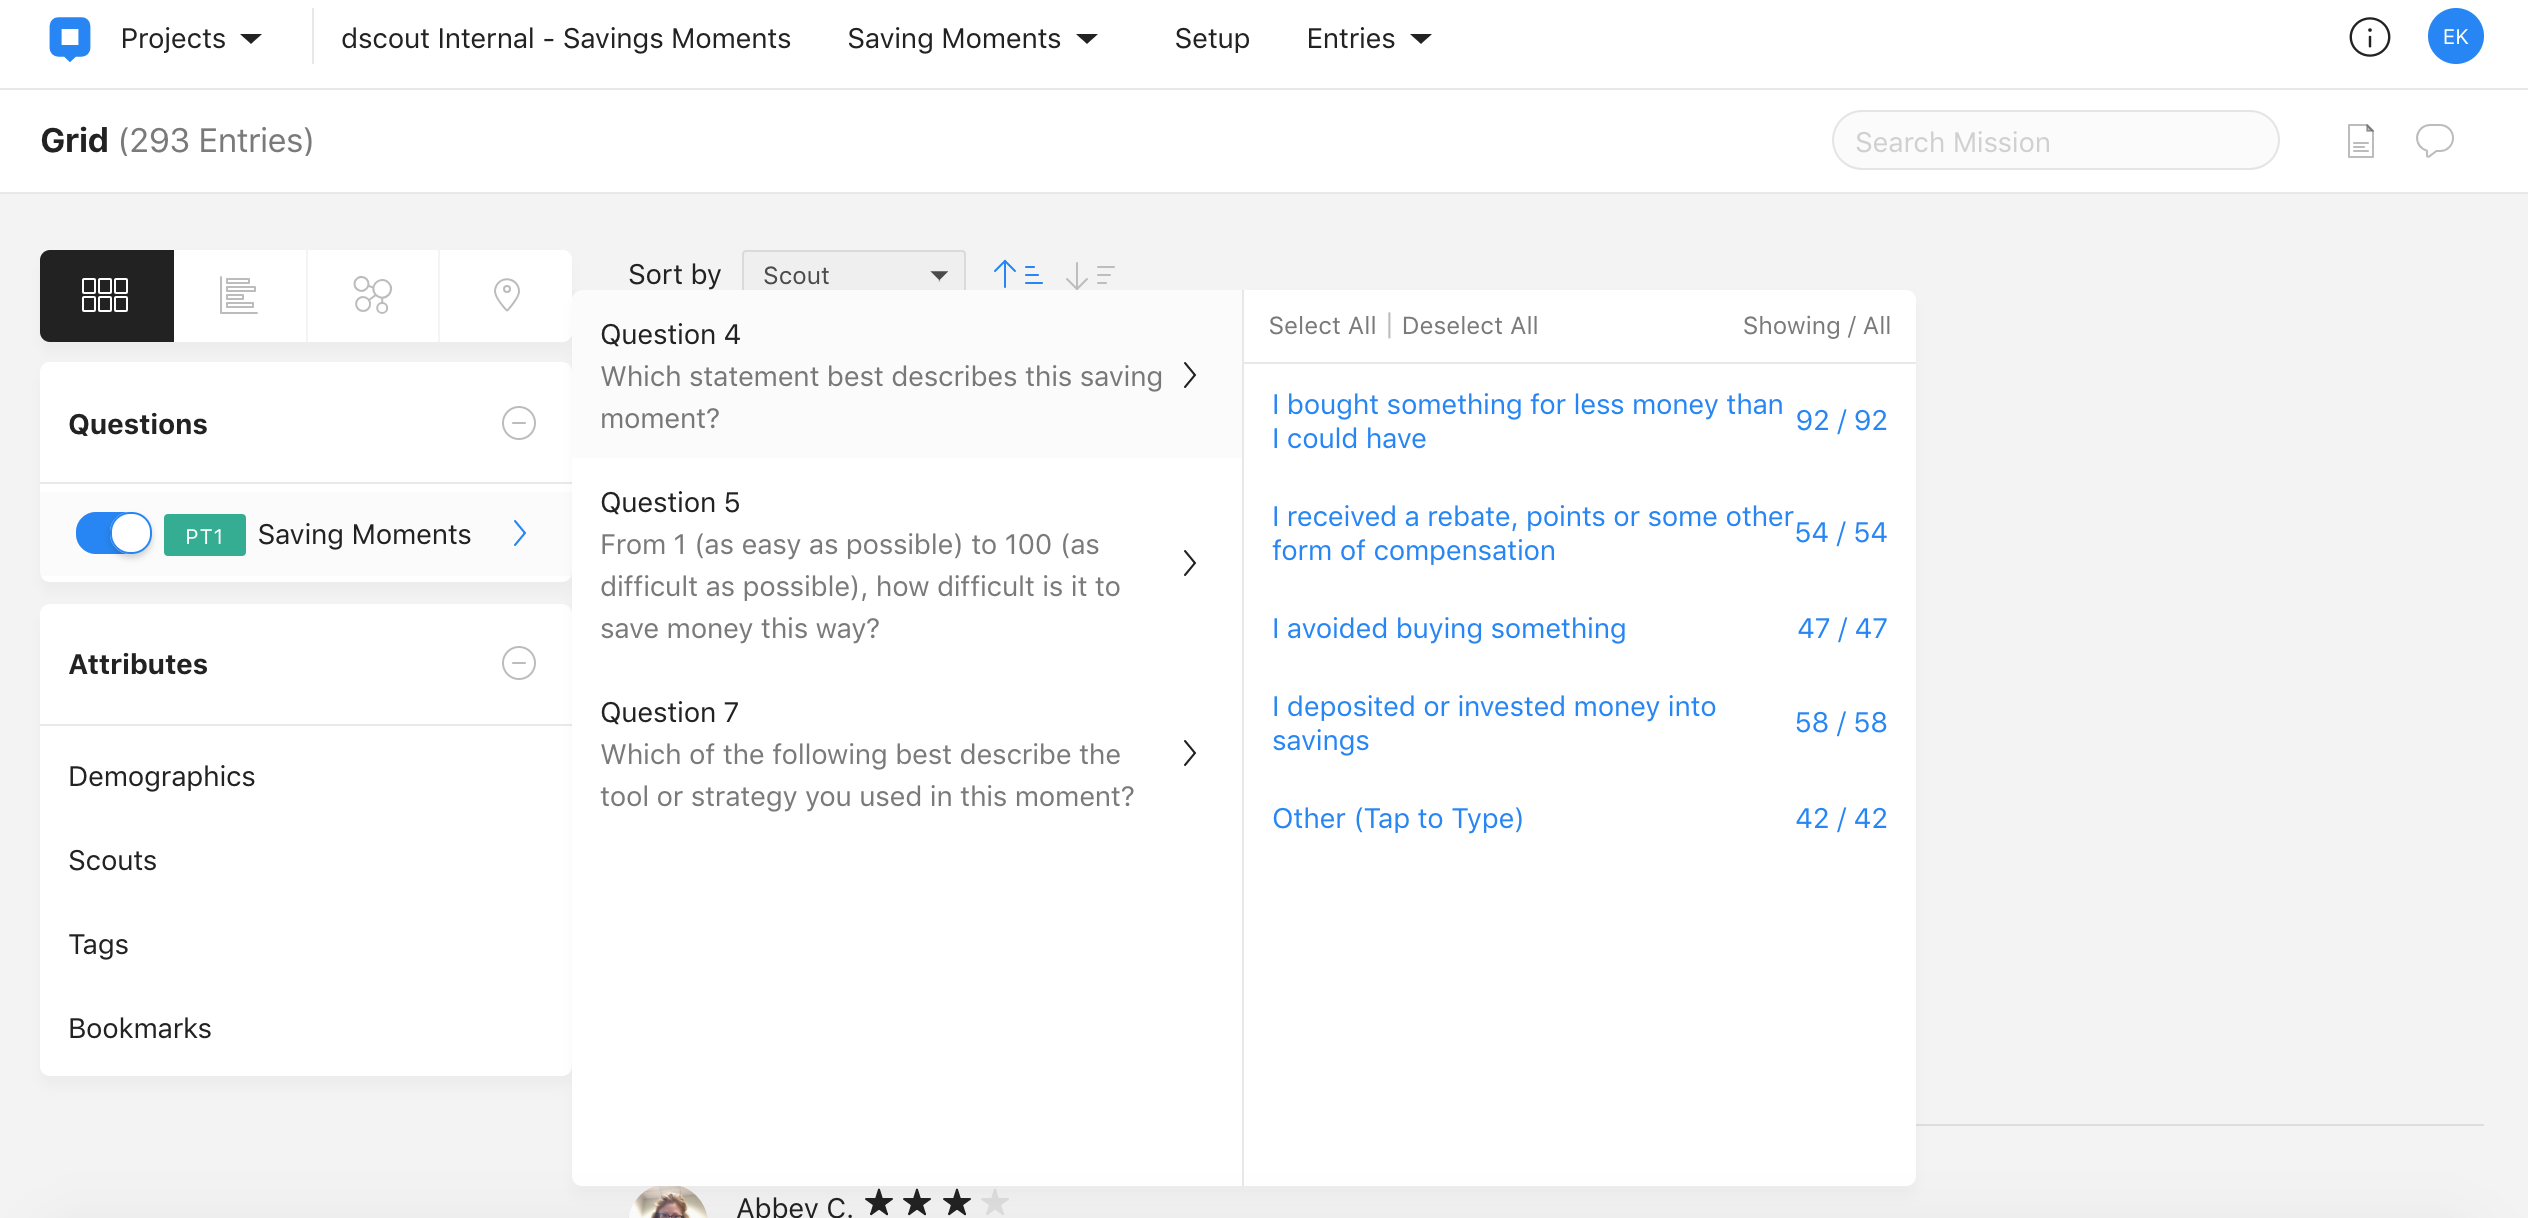Image resolution: width=2528 pixels, height=1218 pixels.
Task: Click the 54 / 54 count
Action: (x=1841, y=532)
